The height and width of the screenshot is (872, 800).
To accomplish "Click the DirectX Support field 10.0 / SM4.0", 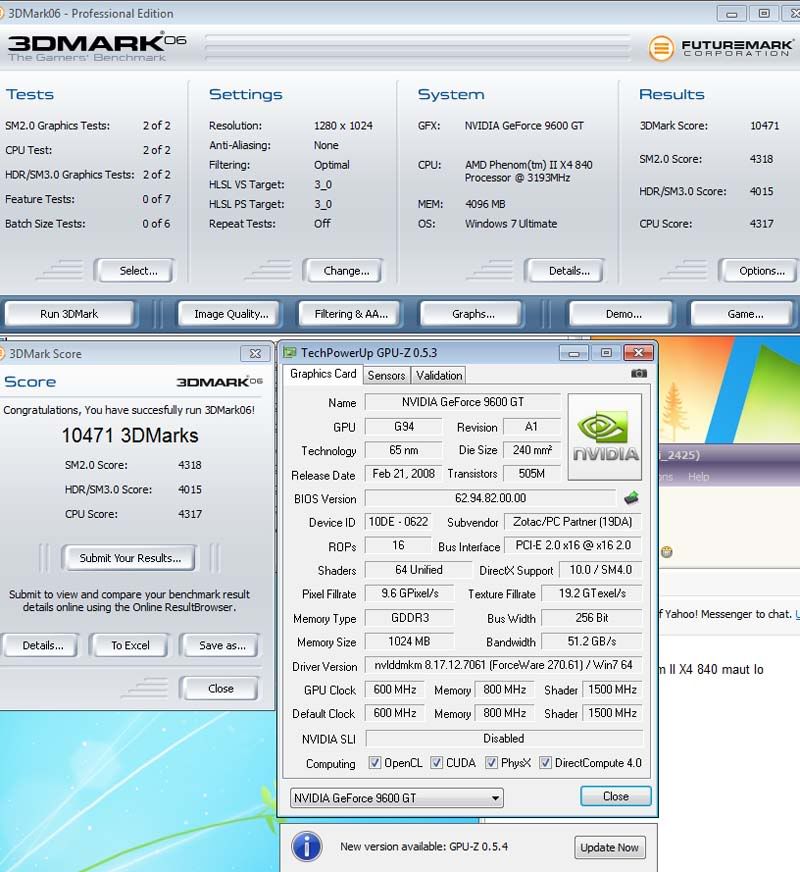I will 600,569.
